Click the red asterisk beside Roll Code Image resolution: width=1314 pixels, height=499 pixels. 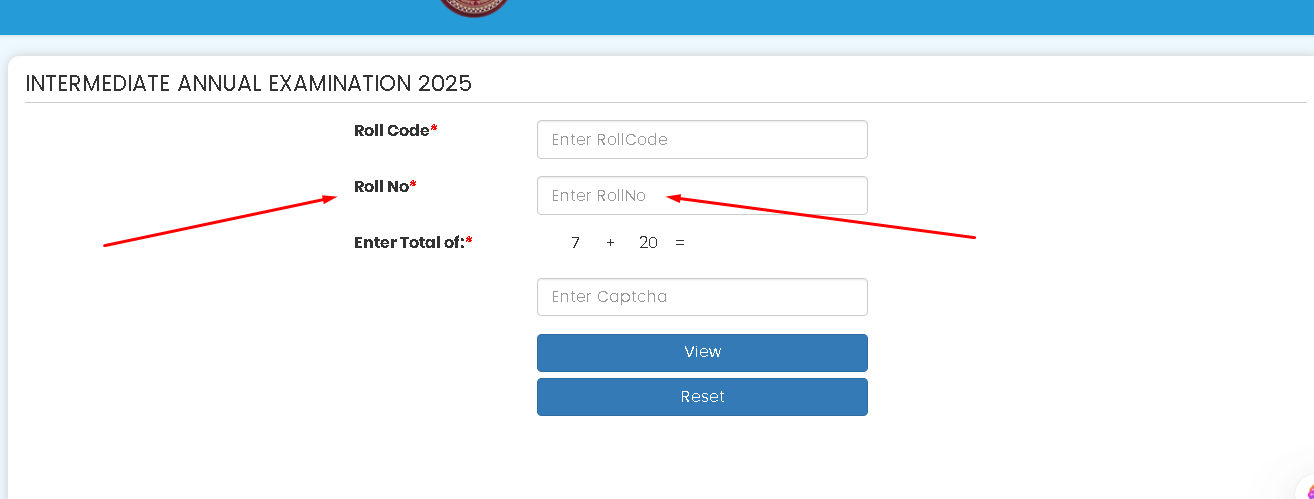pos(434,130)
